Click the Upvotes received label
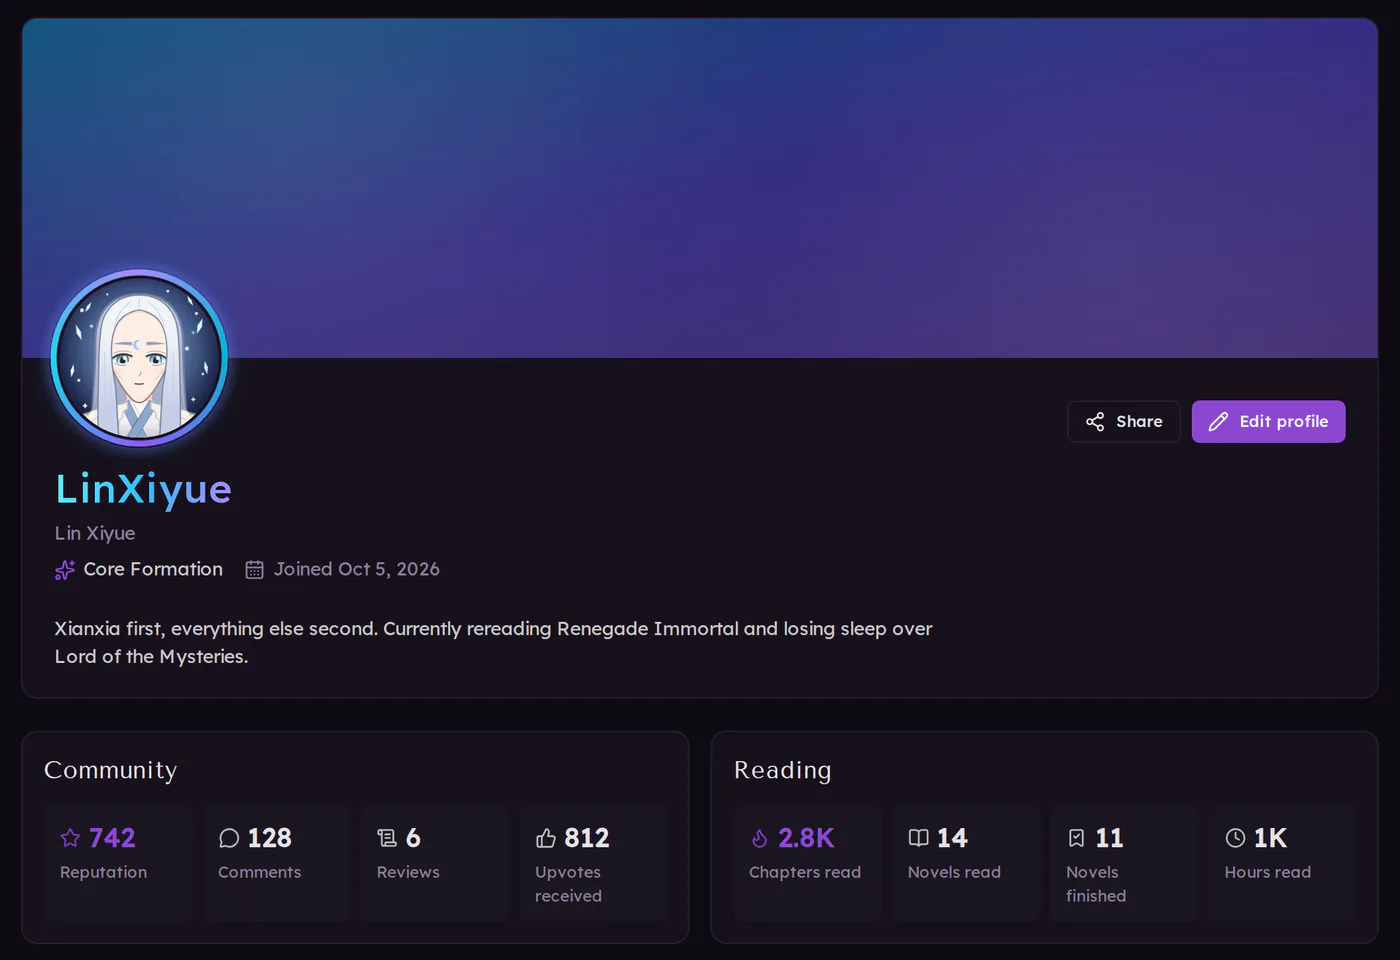The height and width of the screenshot is (960, 1400). tap(568, 884)
